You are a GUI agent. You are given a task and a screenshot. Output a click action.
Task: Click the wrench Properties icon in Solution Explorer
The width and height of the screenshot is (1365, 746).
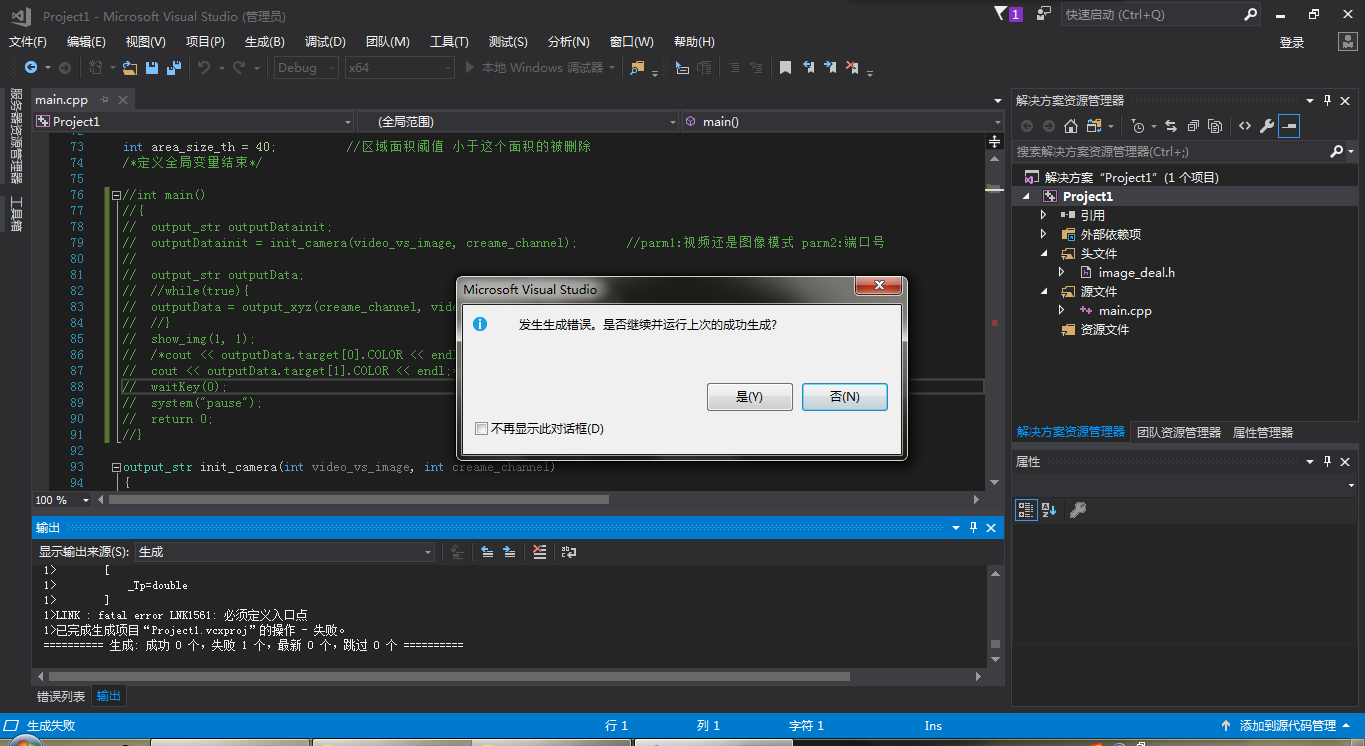coord(1266,126)
